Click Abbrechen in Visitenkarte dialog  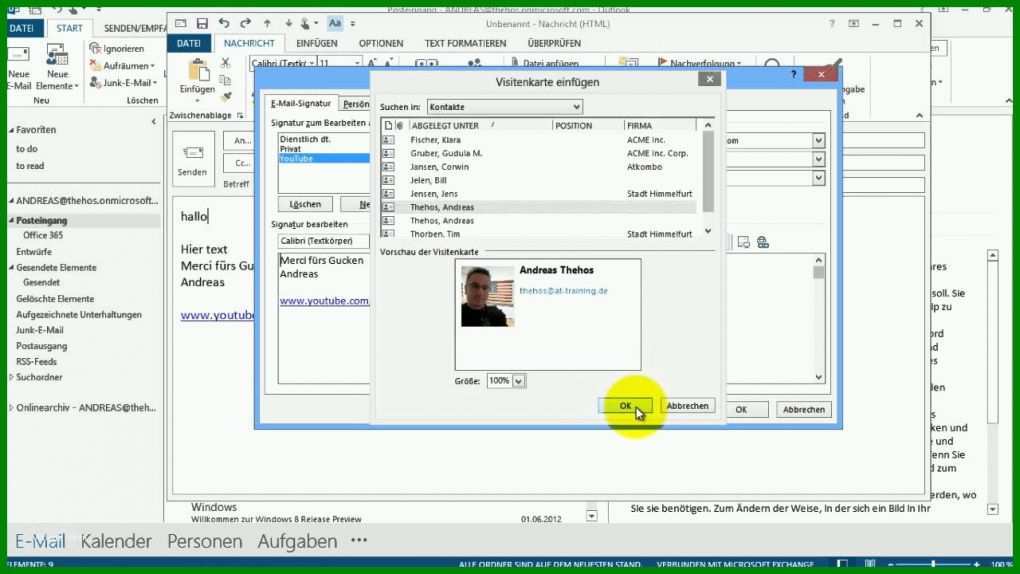[687, 405]
